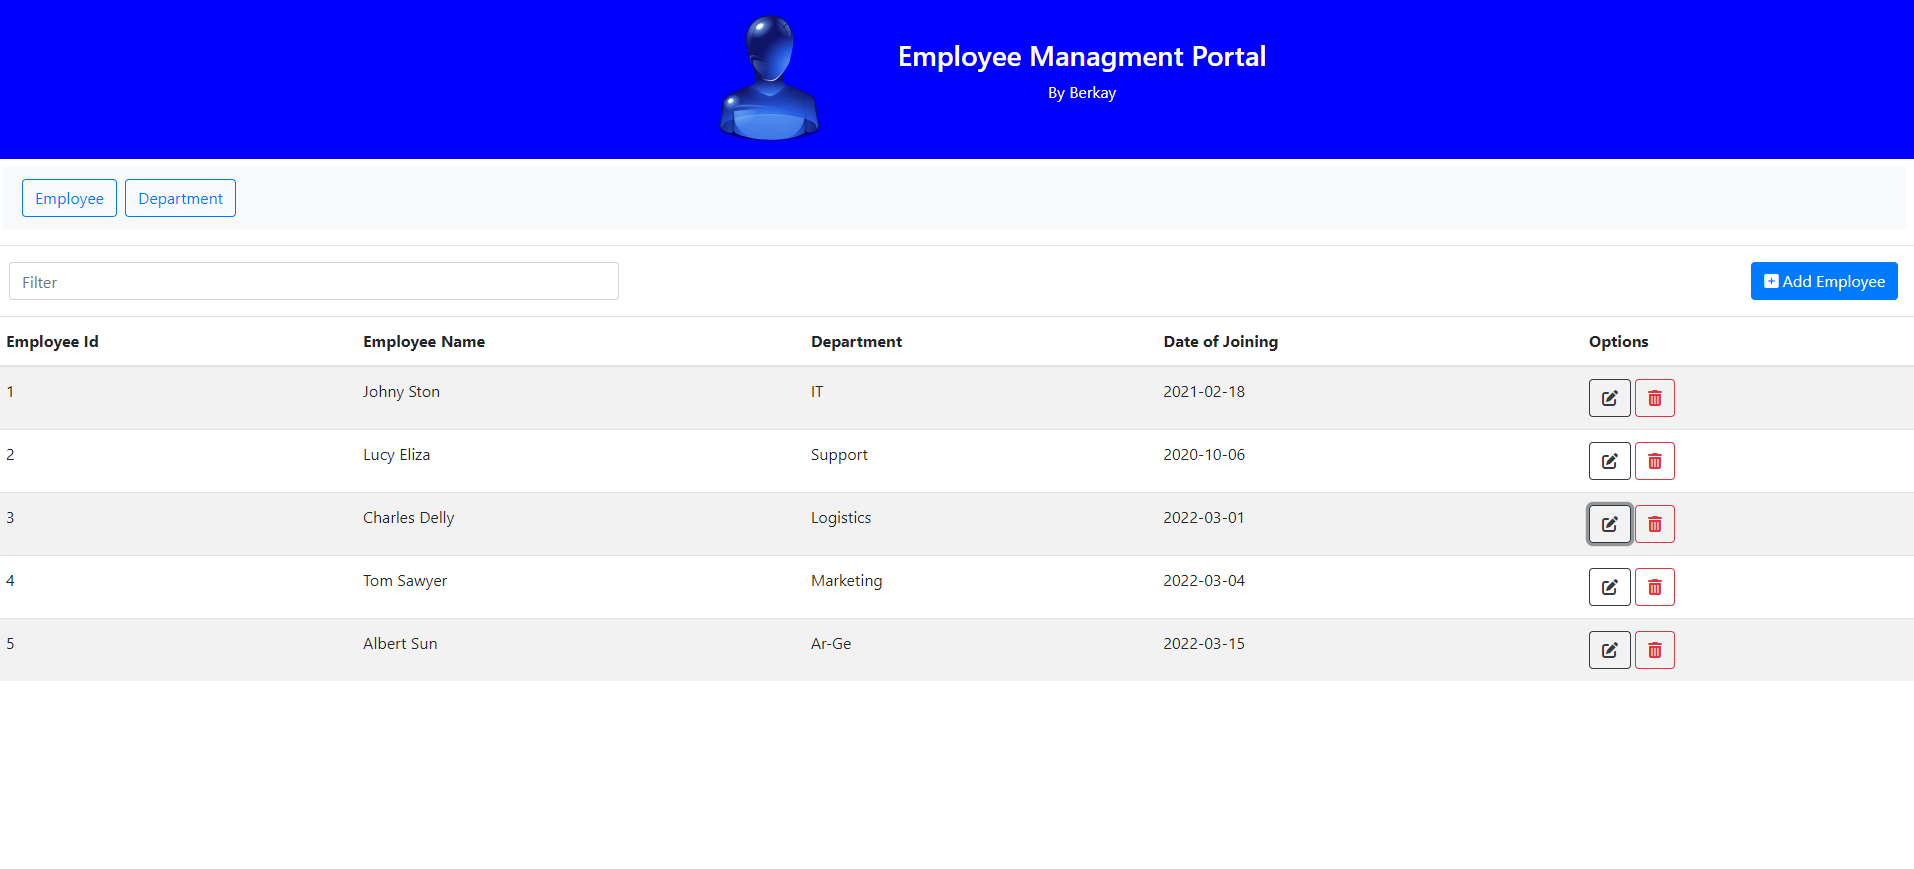
Task: Select the Lucy Eliza name cell
Action: [396, 455]
